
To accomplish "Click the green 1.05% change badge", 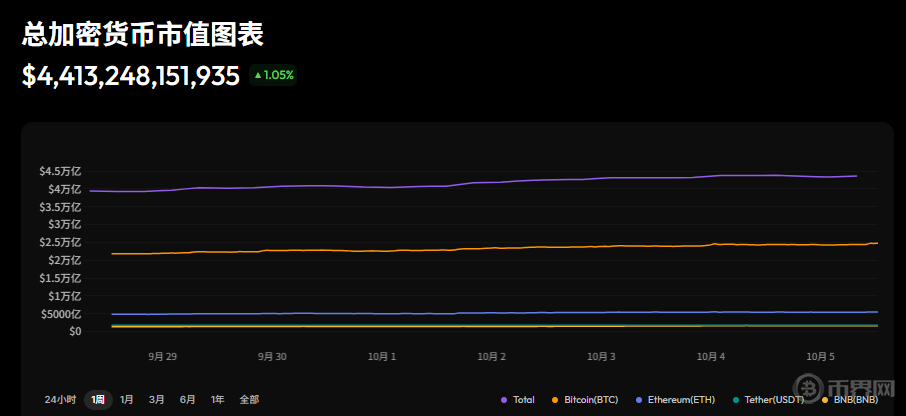I will [x=273, y=75].
